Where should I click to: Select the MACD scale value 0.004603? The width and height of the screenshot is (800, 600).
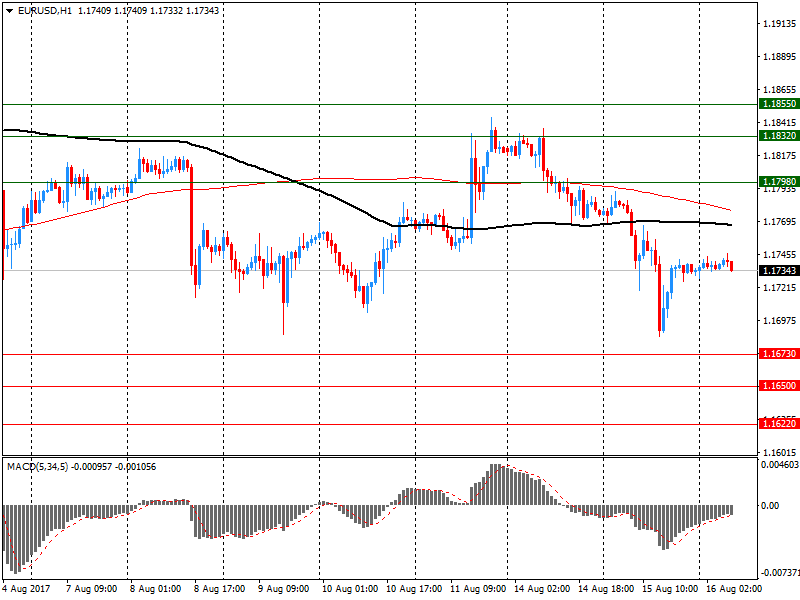[780, 465]
